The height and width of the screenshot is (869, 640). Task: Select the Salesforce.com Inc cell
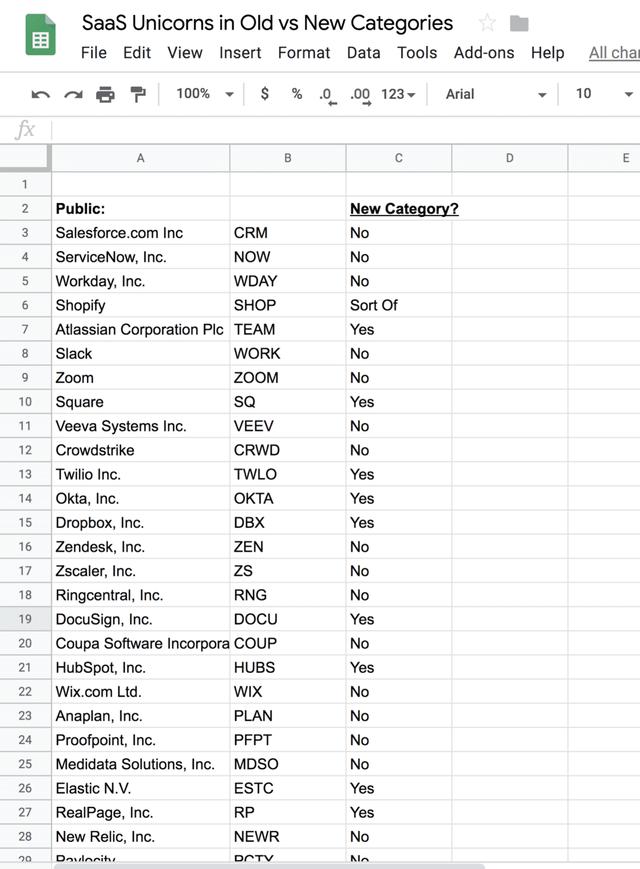coord(141,233)
